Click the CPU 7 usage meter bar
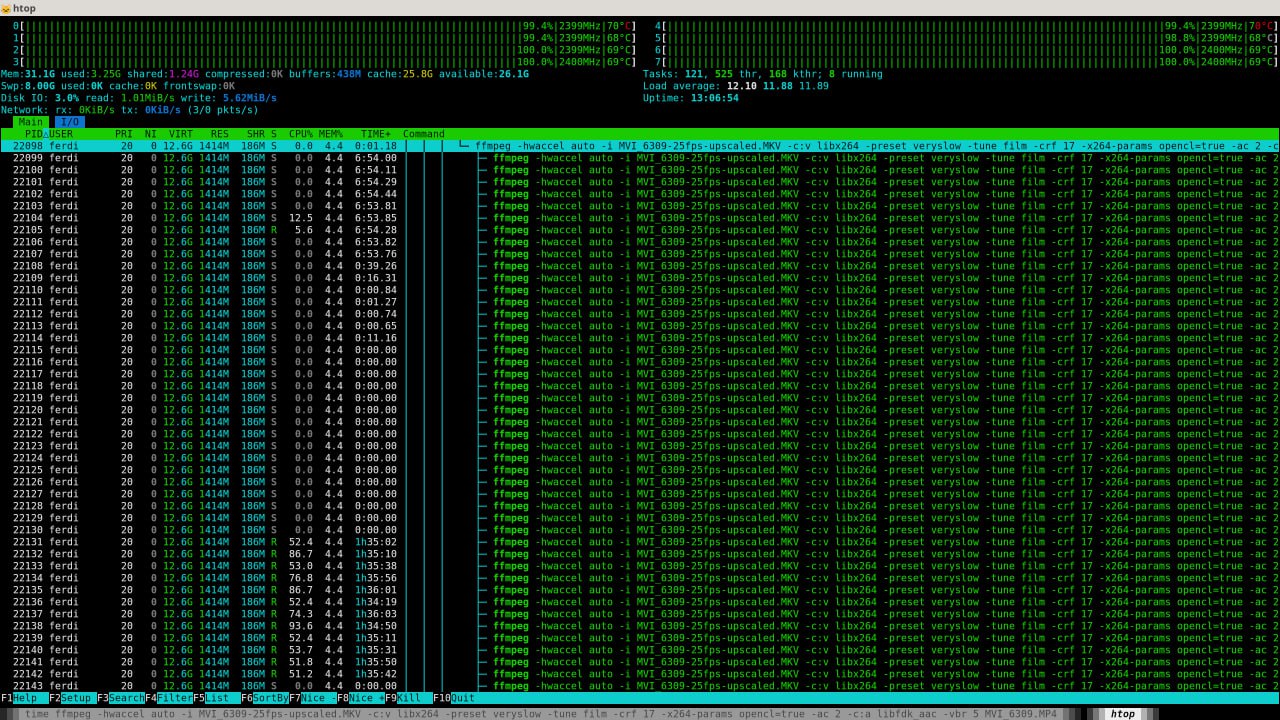1280x720 pixels. (x=967, y=62)
